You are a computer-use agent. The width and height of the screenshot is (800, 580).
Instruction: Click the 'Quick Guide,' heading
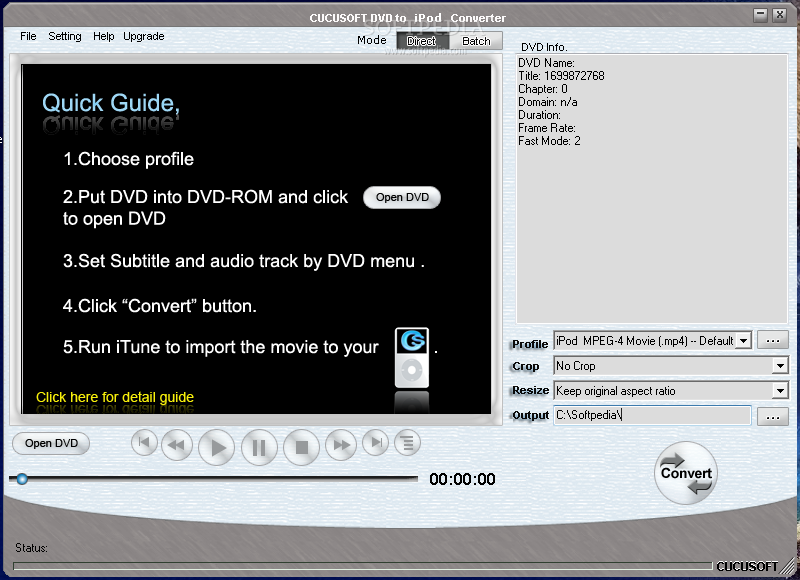pos(111,103)
